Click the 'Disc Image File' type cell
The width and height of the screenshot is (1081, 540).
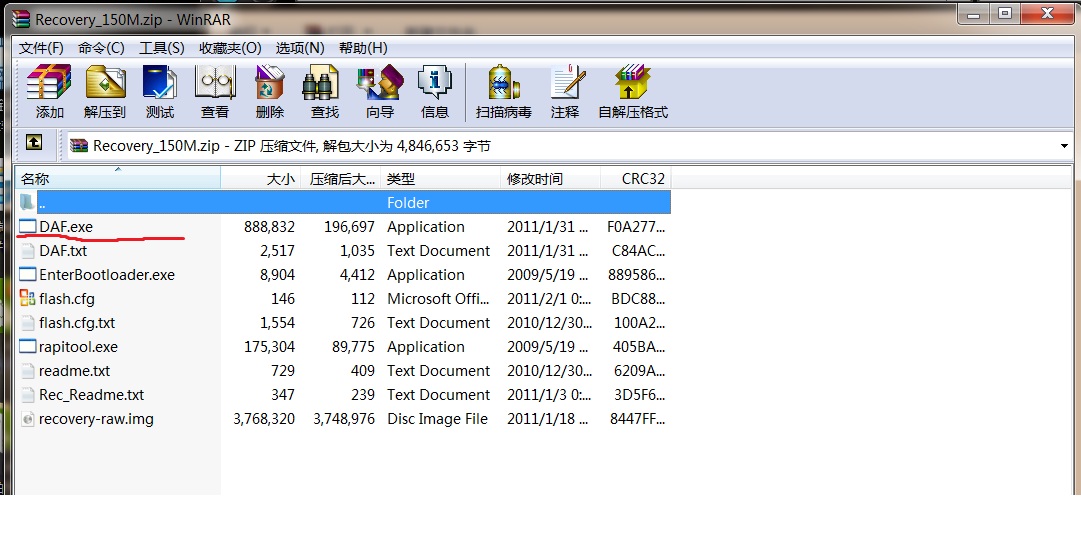pyautogui.click(x=438, y=419)
